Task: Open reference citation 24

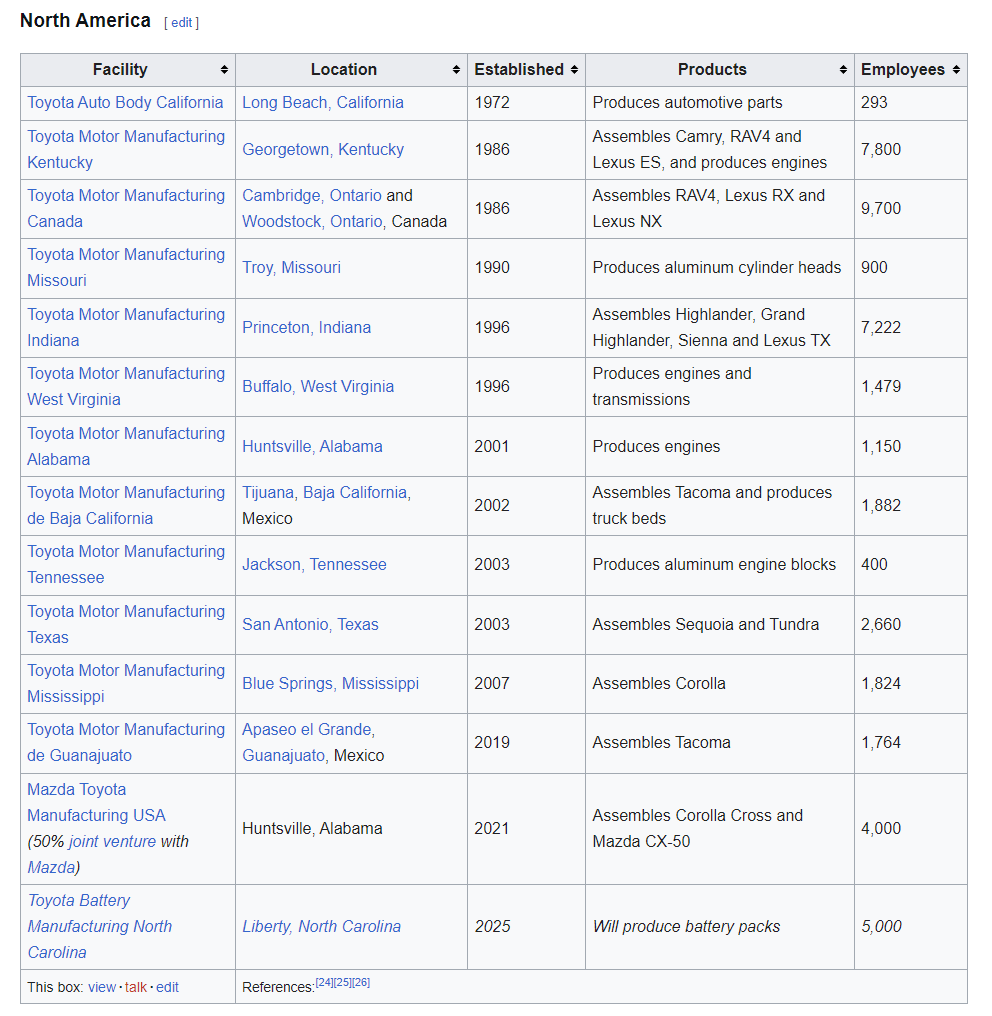Action: (x=324, y=982)
